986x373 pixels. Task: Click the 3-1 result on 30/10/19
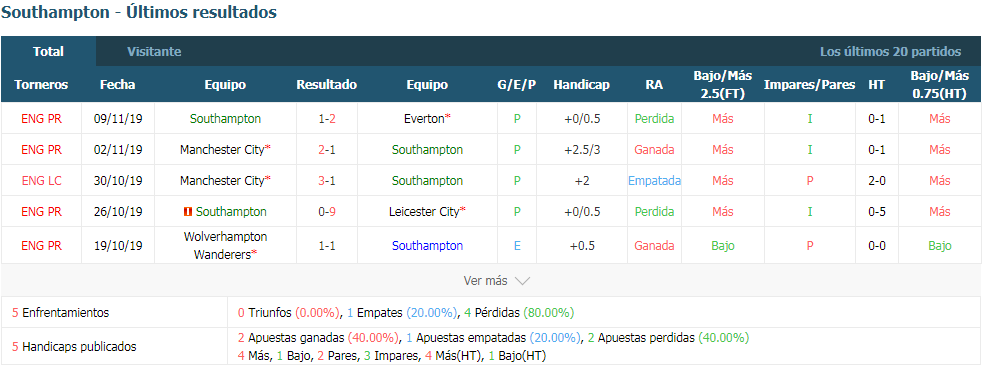pos(327,181)
